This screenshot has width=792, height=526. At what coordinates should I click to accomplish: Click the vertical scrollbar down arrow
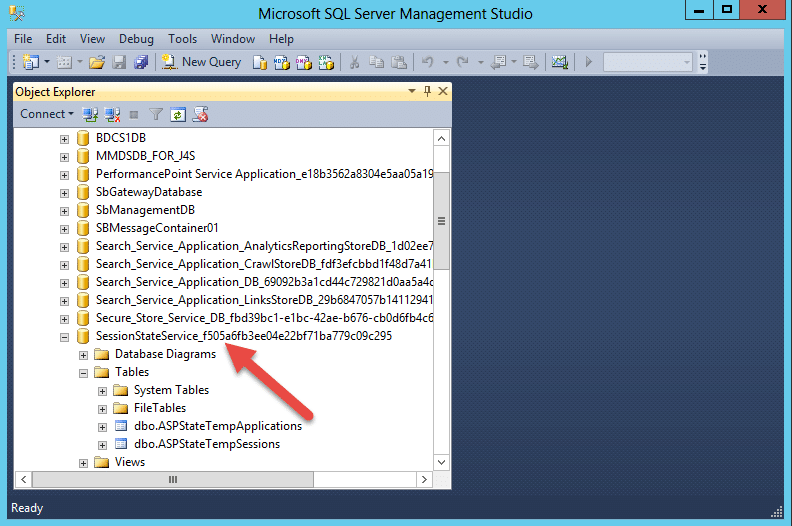pyautogui.click(x=441, y=462)
